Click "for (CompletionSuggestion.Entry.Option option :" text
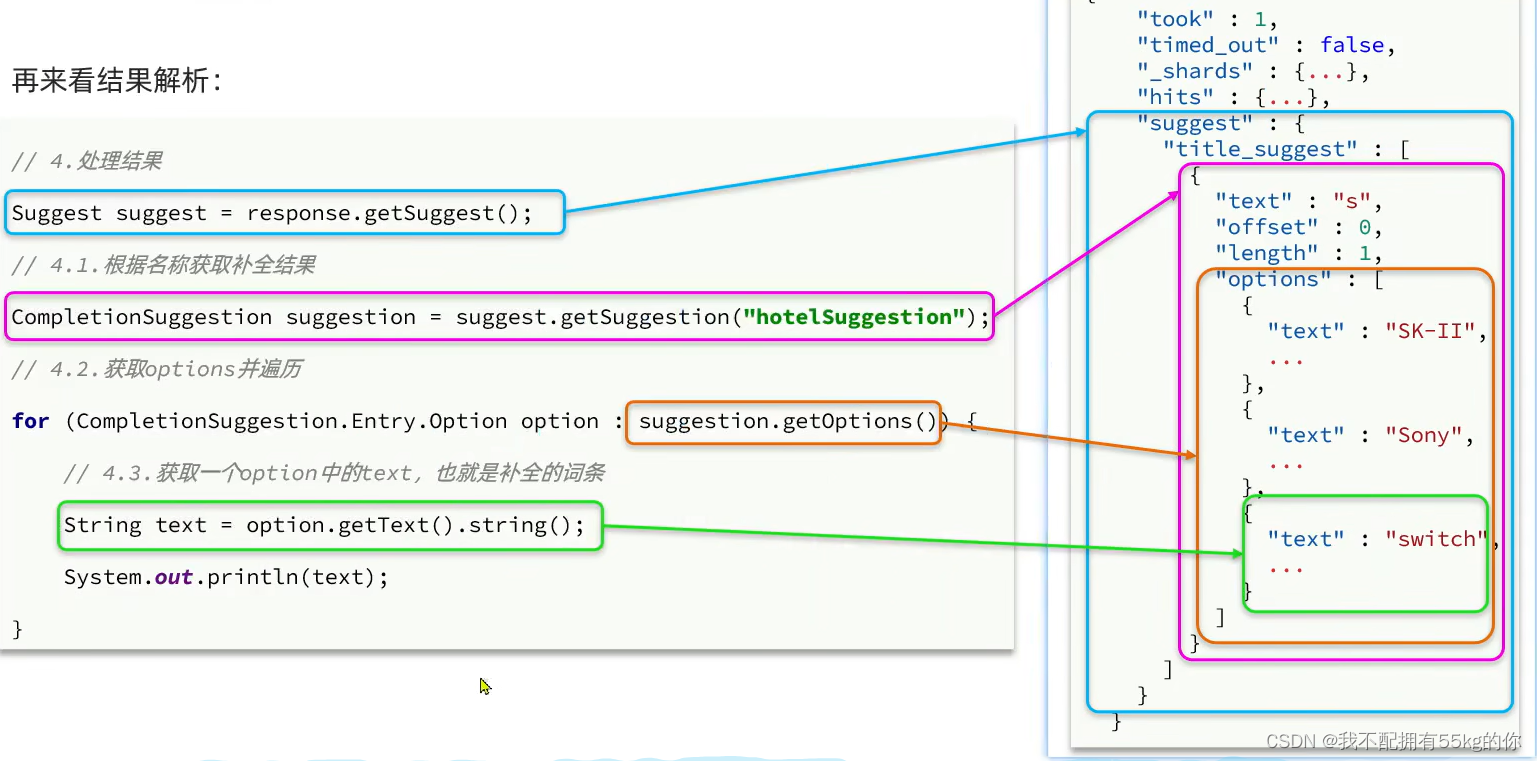The width and height of the screenshot is (1537, 761). coord(320,421)
